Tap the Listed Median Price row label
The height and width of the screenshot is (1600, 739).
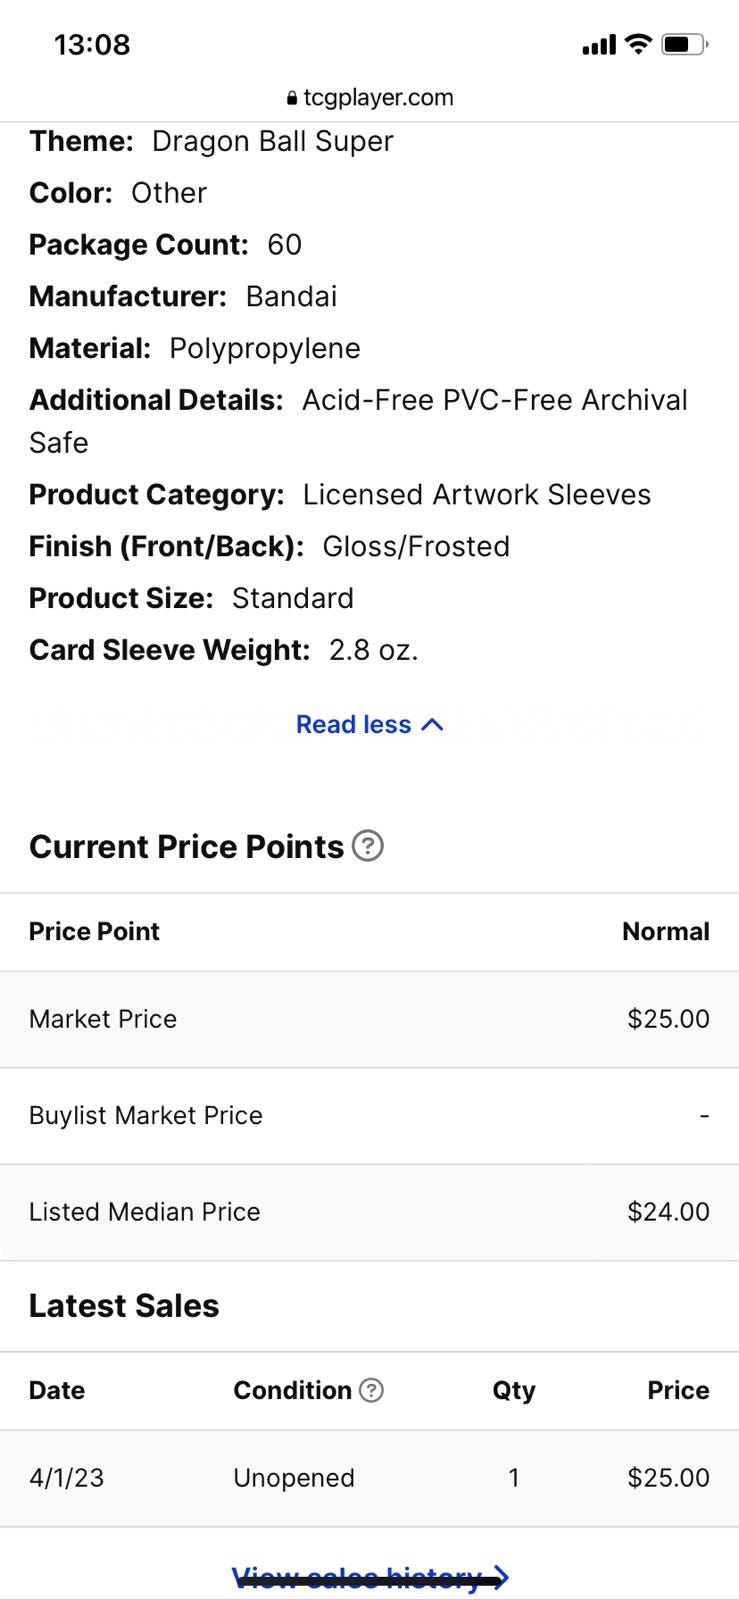[x=145, y=1212]
